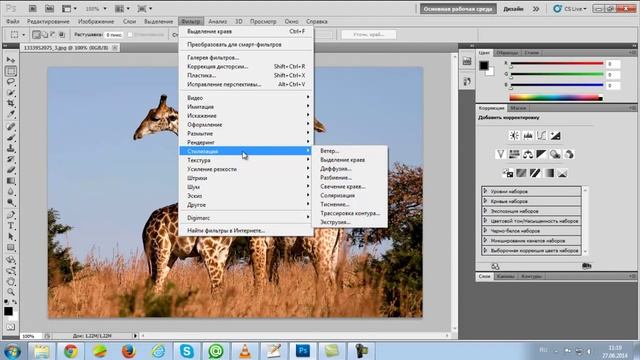Click the Основная рабочая среда workspace button
The width and height of the screenshot is (640, 360).
[x=458, y=9]
